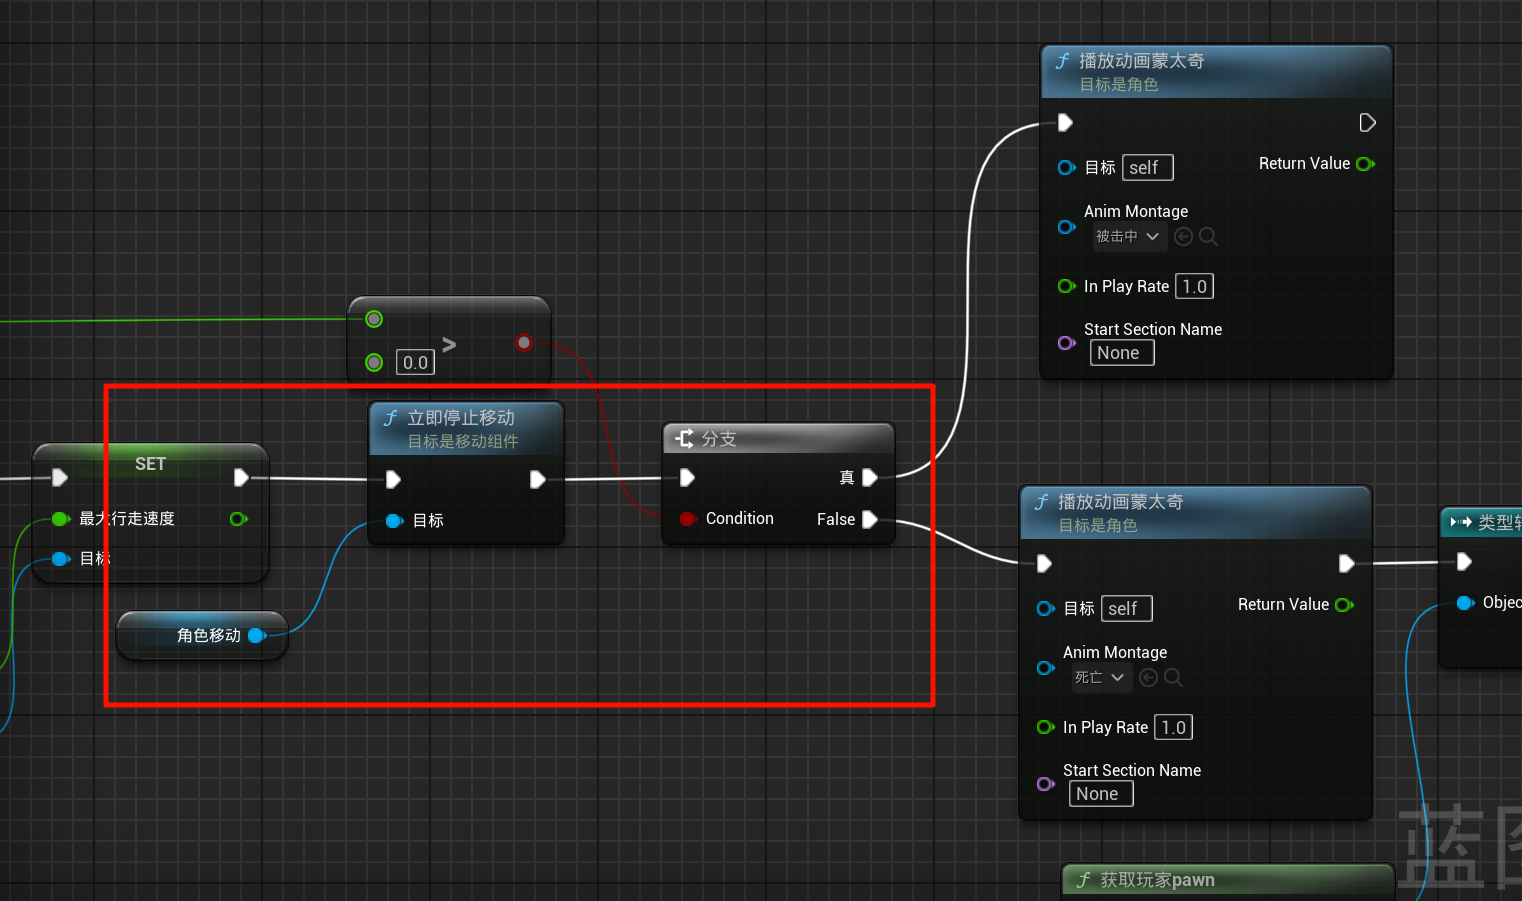Screen dimensions: 1522x901
Task: Select the 立即停止移动 node title
Action: 461,419
